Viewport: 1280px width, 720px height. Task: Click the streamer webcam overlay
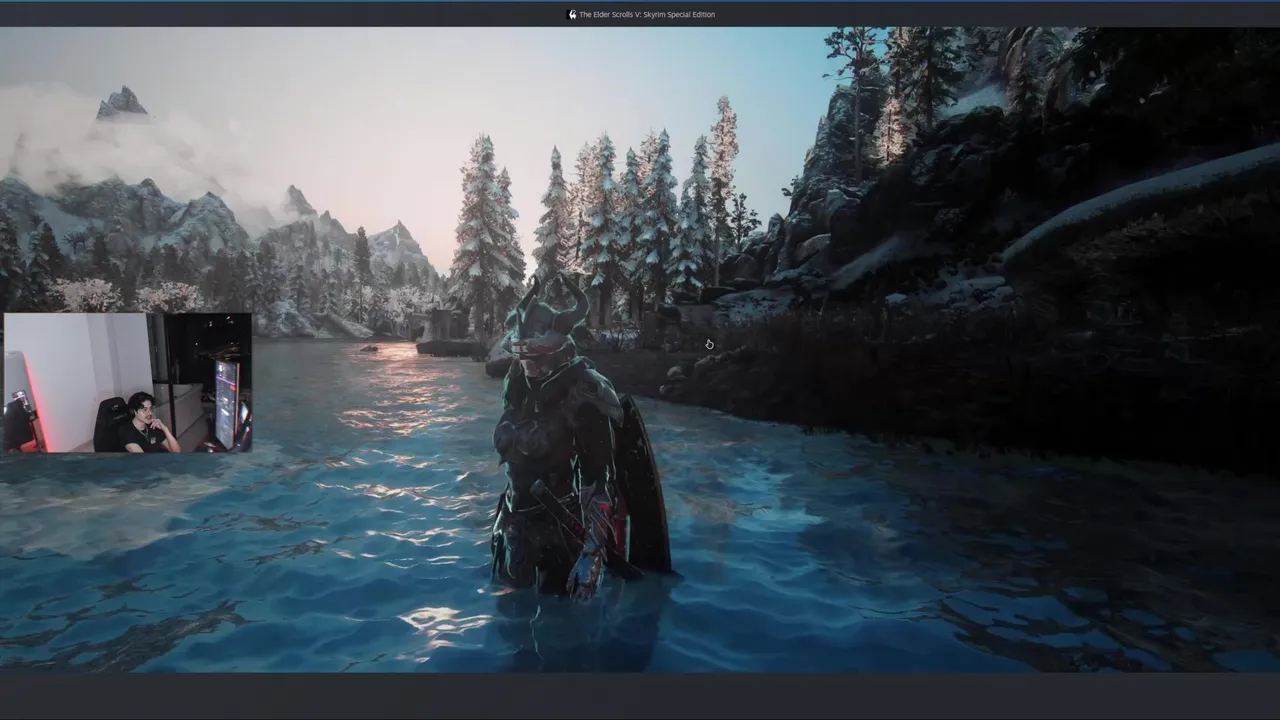[x=128, y=383]
